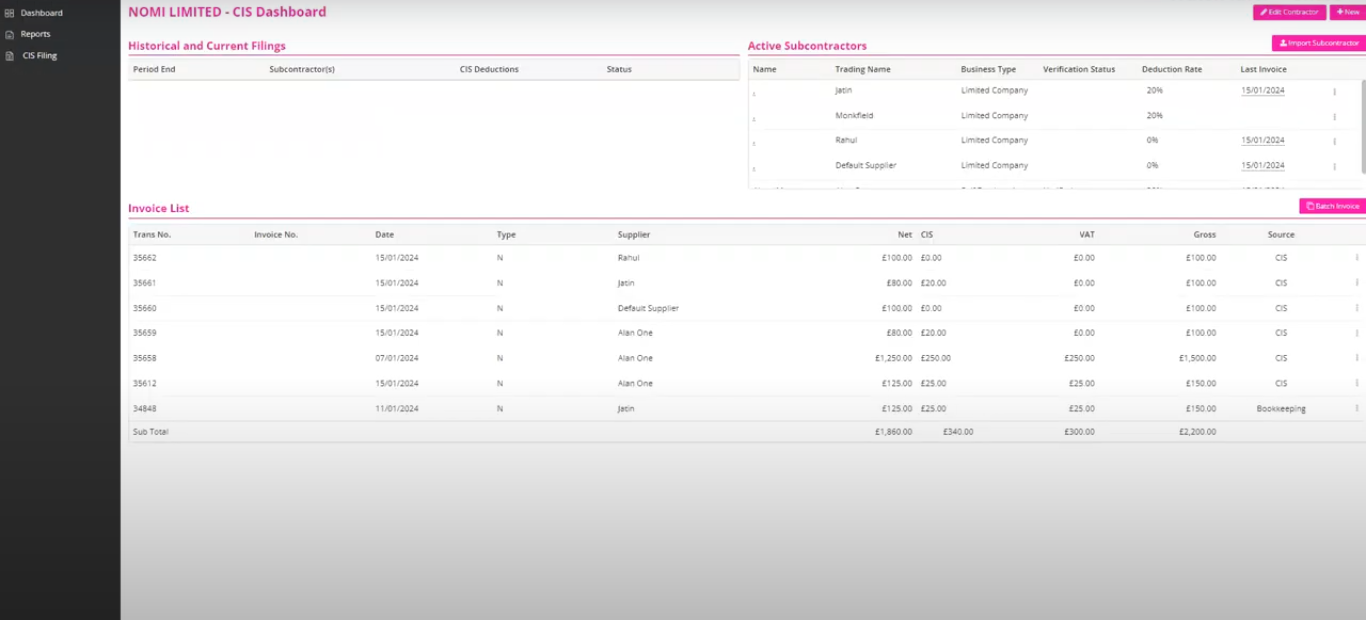Click the £2,200.00 gross sub total
Image resolution: width=1366 pixels, height=620 pixels.
[x=1197, y=432]
